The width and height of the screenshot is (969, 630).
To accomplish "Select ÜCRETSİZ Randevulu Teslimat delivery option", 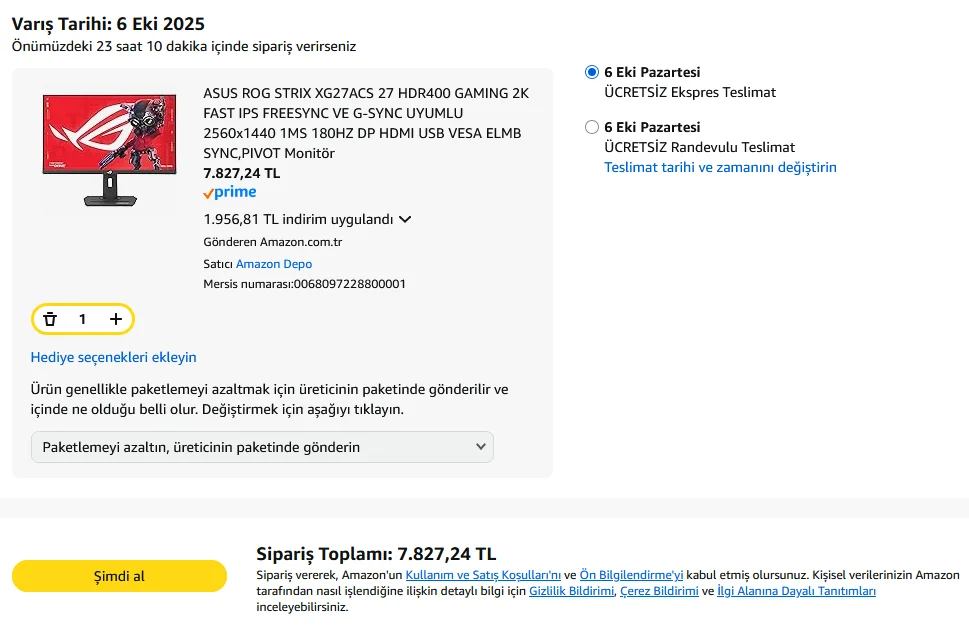I will [x=592, y=127].
